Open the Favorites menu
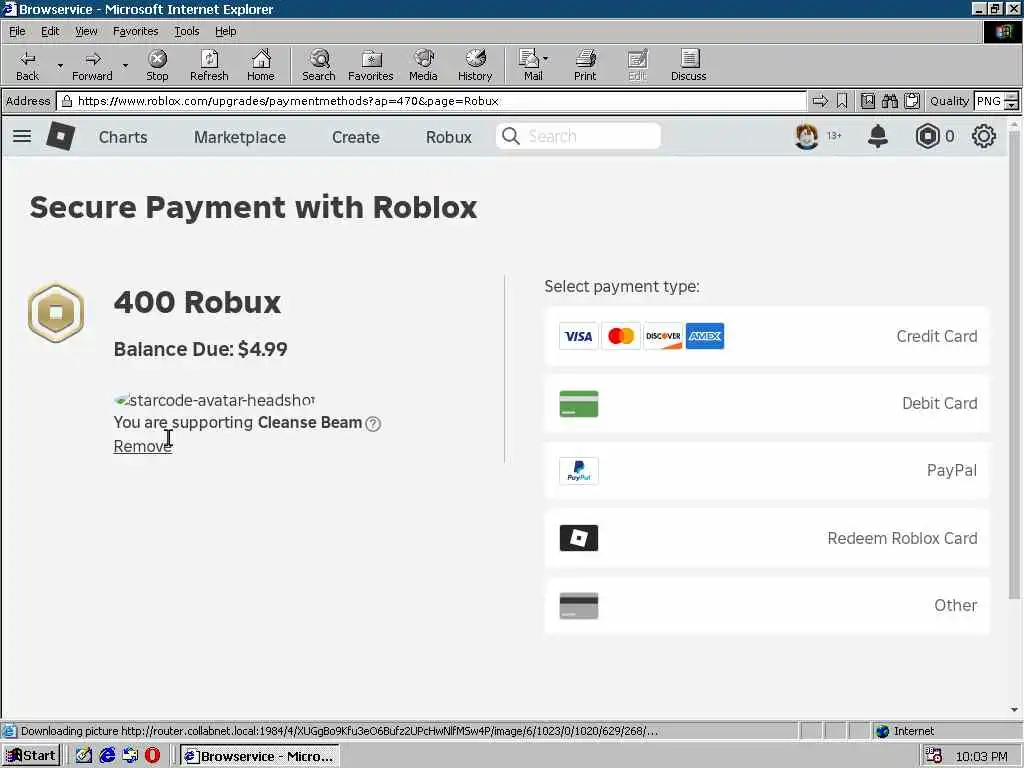This screenshot has width=1024, height=768. (135, 31)
